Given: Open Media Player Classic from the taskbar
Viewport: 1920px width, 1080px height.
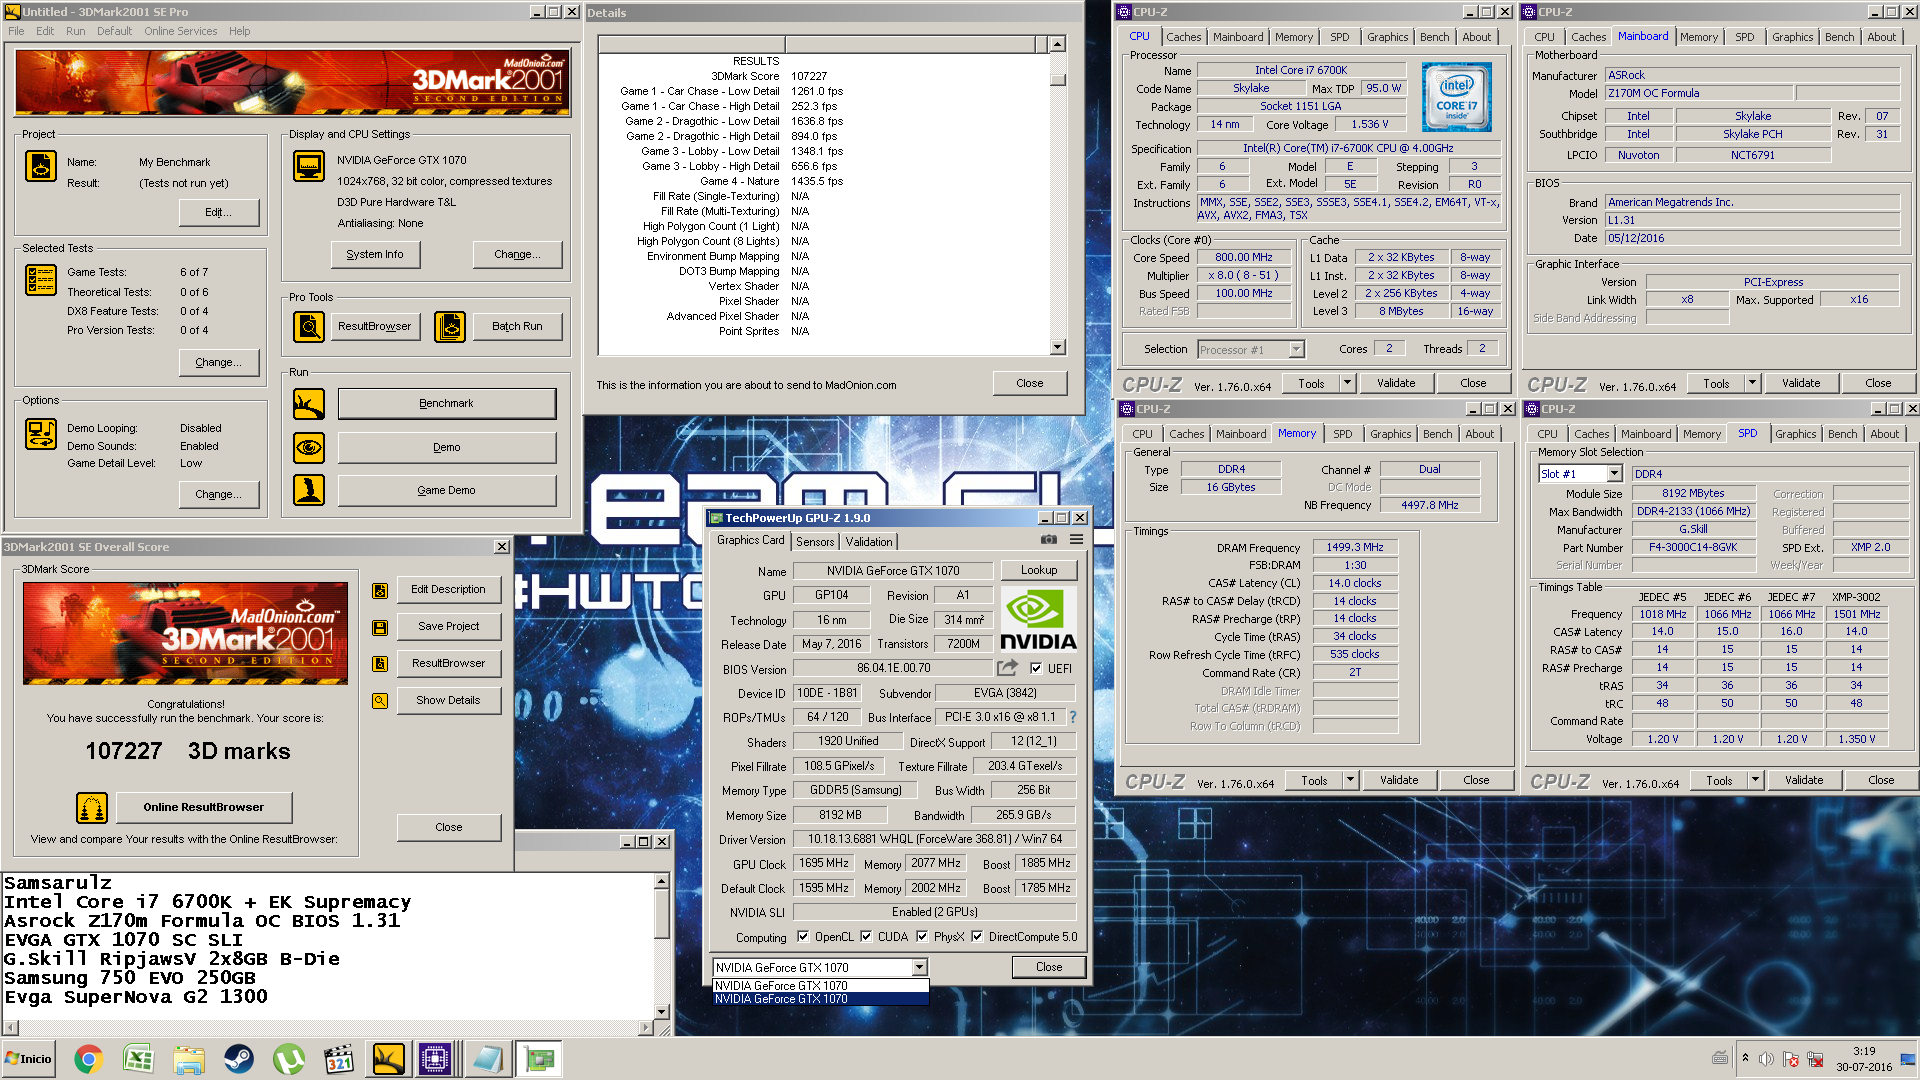Looking at the screenshot, I should pyautogui.click(x=339, y=1059).
